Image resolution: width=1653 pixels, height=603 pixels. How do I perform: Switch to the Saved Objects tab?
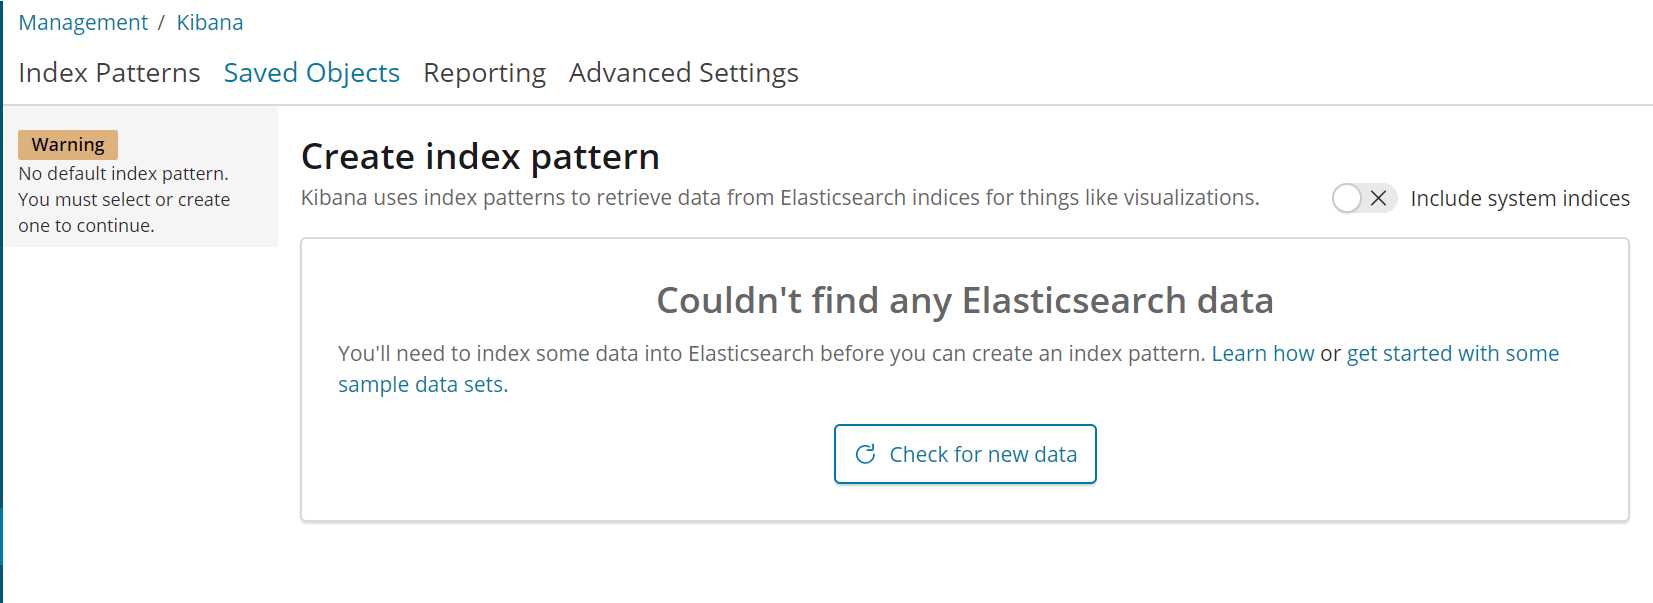(x=311, y=73)
